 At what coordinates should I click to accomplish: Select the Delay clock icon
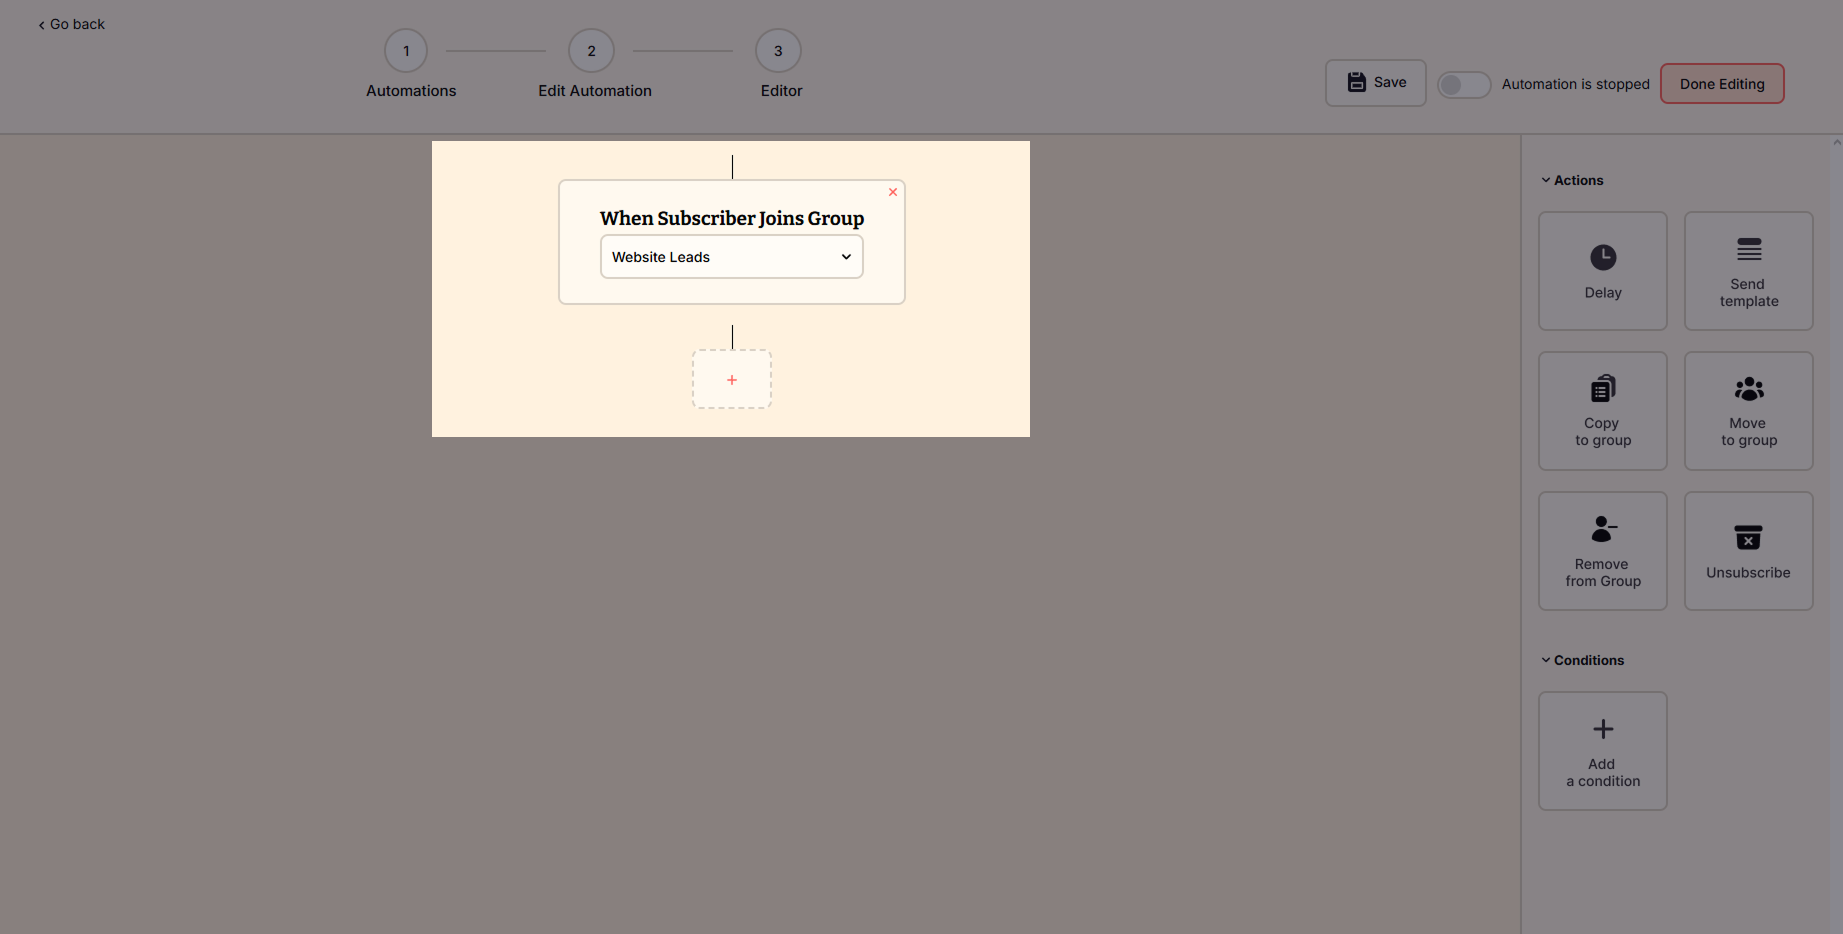point(1602,258)
